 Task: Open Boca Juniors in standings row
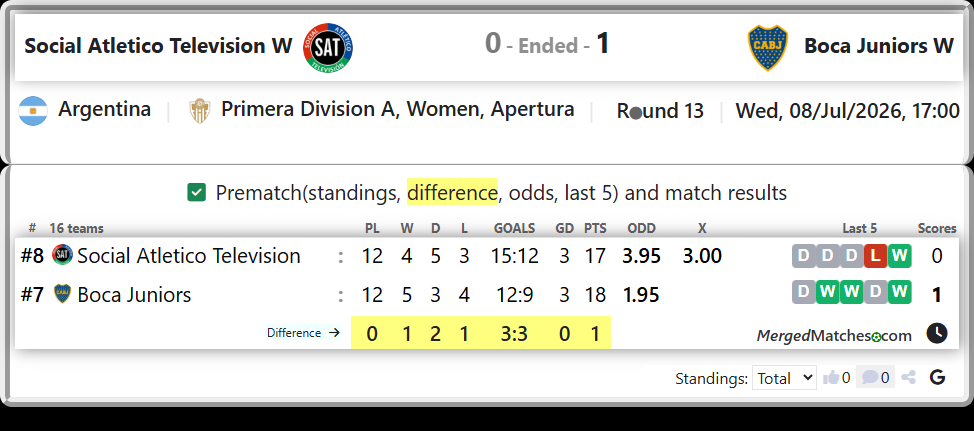point(134,294)
